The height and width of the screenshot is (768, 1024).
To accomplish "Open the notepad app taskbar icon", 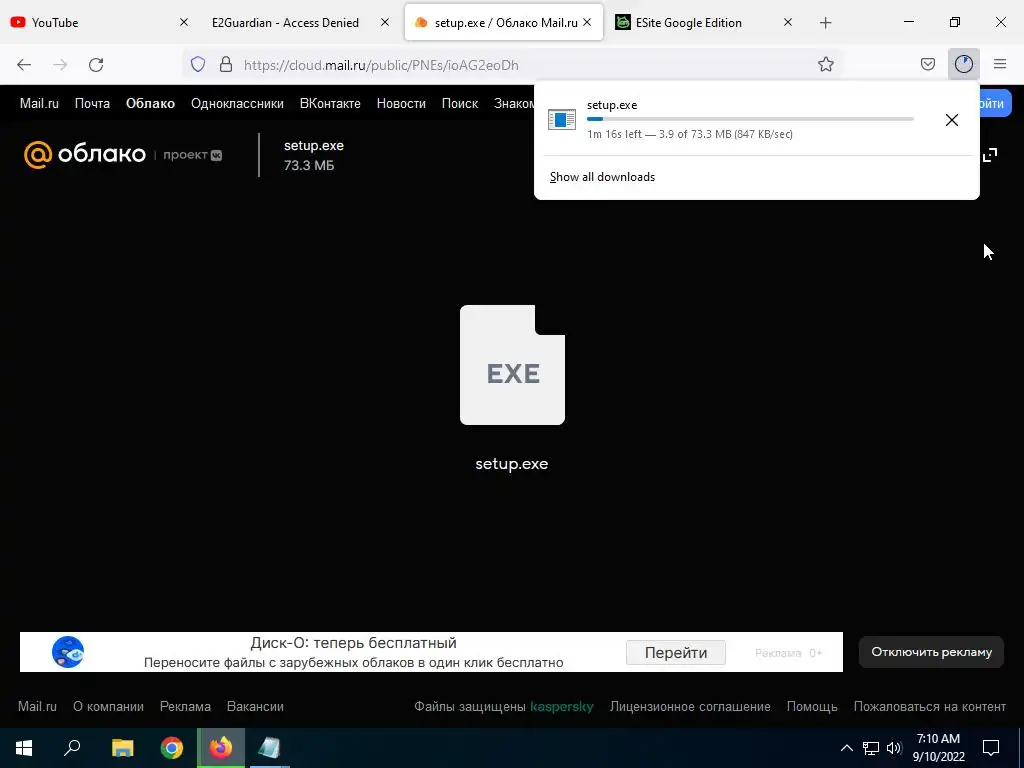I will click(269, 748).
